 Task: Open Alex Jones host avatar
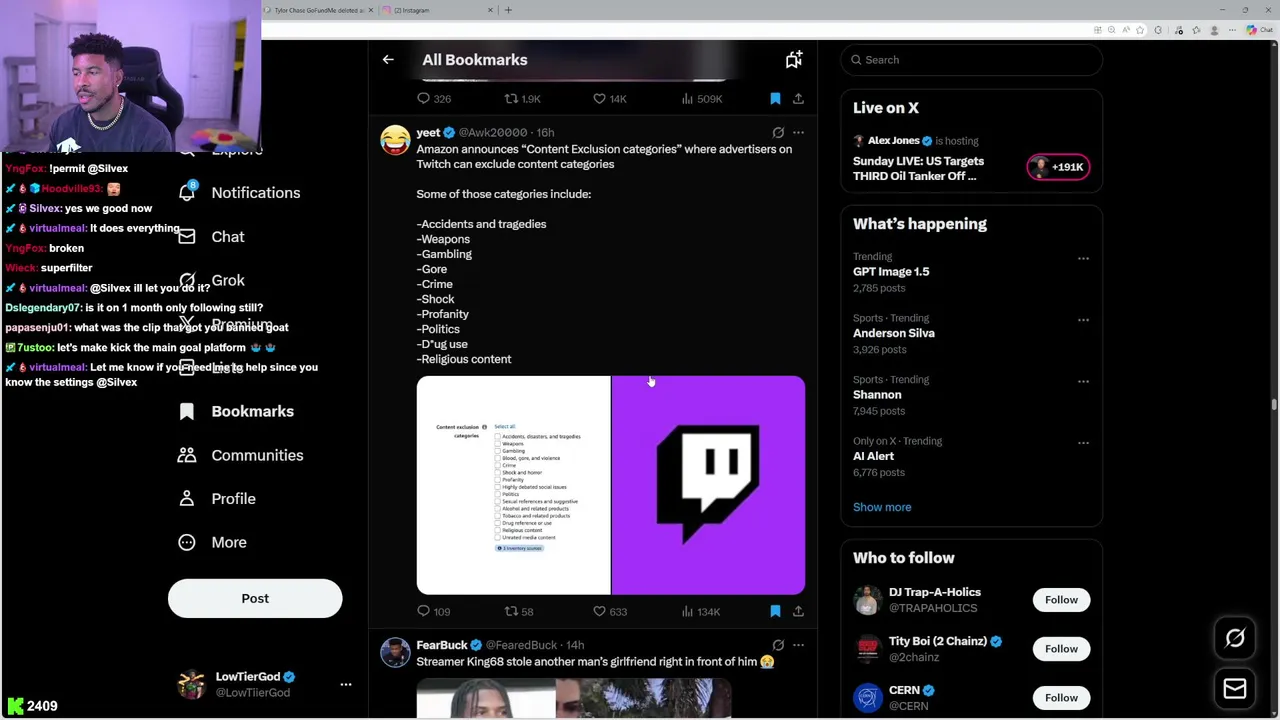pyautogui.click(x=858, y=141)
